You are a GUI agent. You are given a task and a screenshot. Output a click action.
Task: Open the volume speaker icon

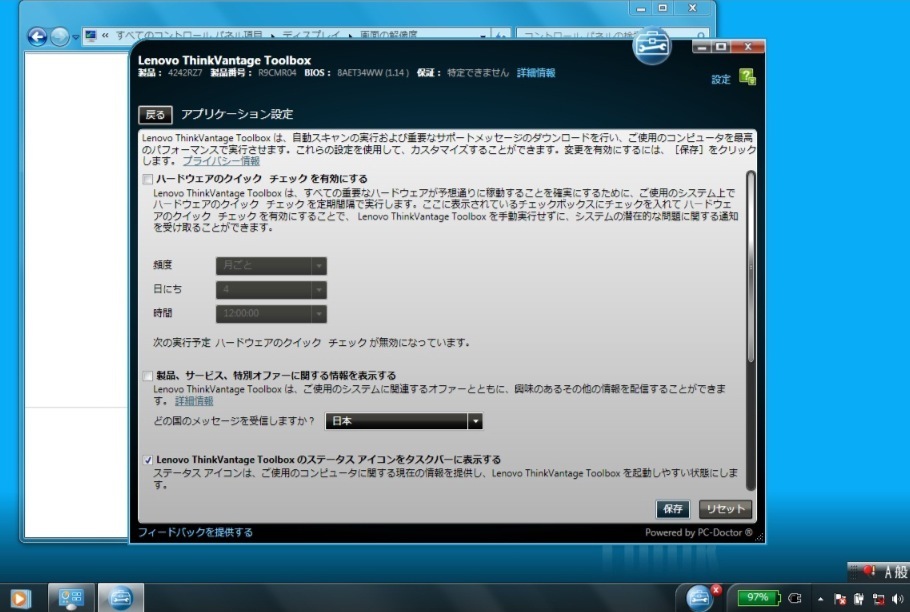click(x=897, y=599)
